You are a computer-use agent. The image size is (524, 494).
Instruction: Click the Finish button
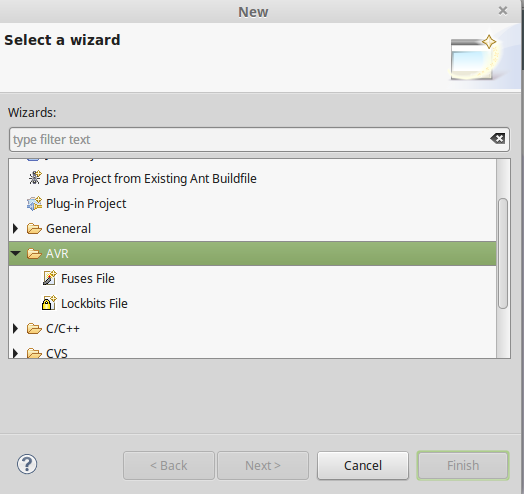tap(463, 466)
